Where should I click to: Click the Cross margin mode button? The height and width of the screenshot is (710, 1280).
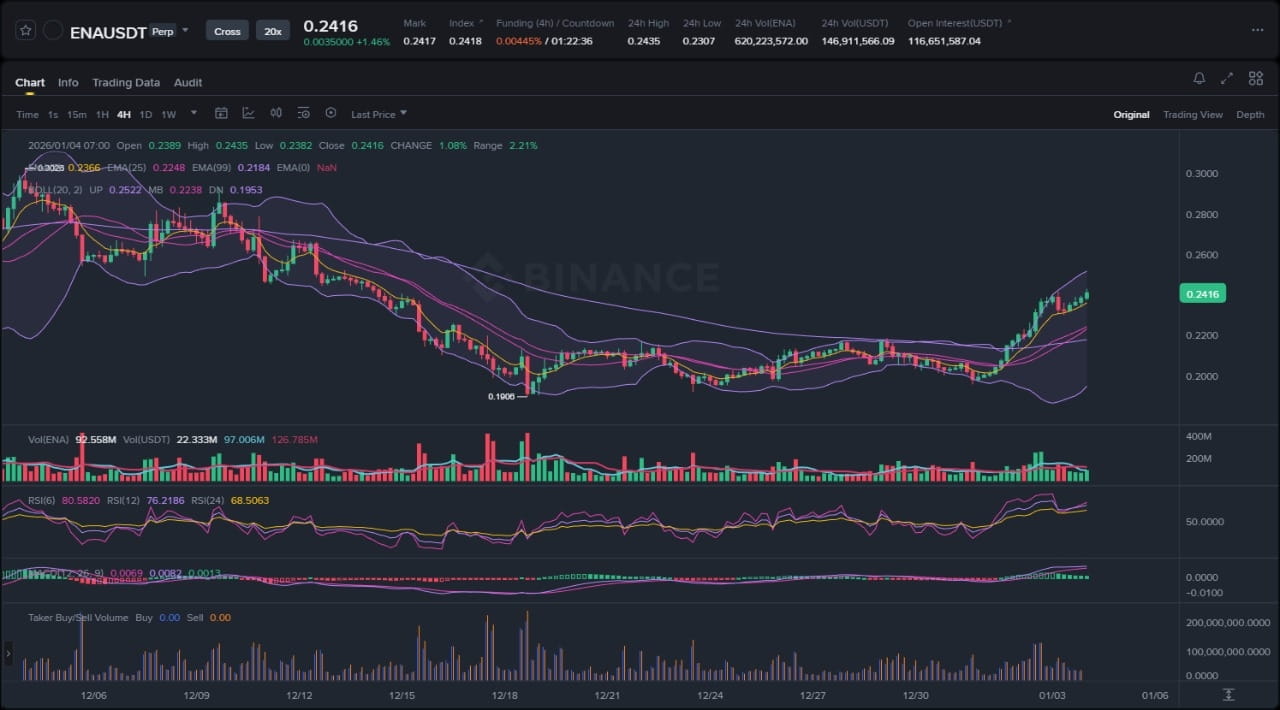[x=227, y=31]
